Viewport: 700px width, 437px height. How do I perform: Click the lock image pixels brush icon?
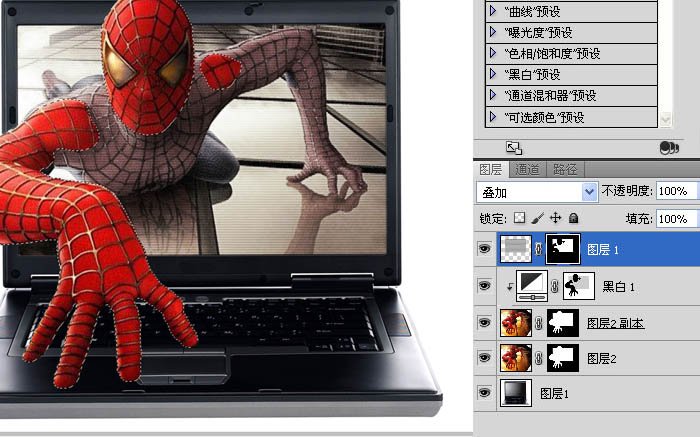tap(537, 218)
